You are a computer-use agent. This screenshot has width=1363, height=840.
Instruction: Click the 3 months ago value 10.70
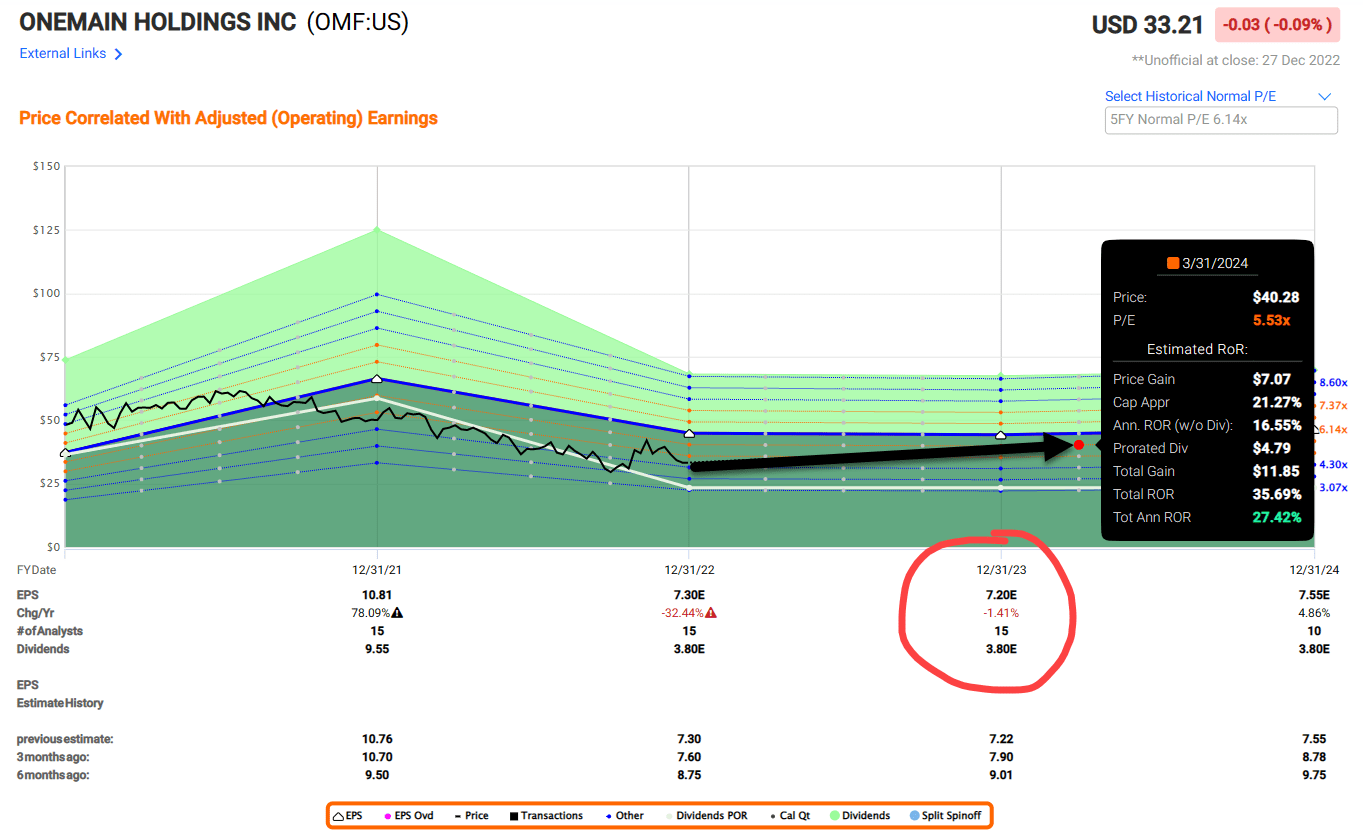coord(377,757)
